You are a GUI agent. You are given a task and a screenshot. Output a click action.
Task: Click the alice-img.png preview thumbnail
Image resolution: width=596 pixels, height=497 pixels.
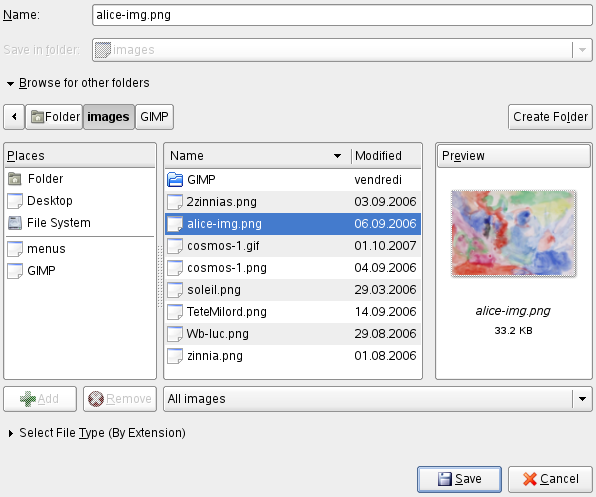pos(514,233)
